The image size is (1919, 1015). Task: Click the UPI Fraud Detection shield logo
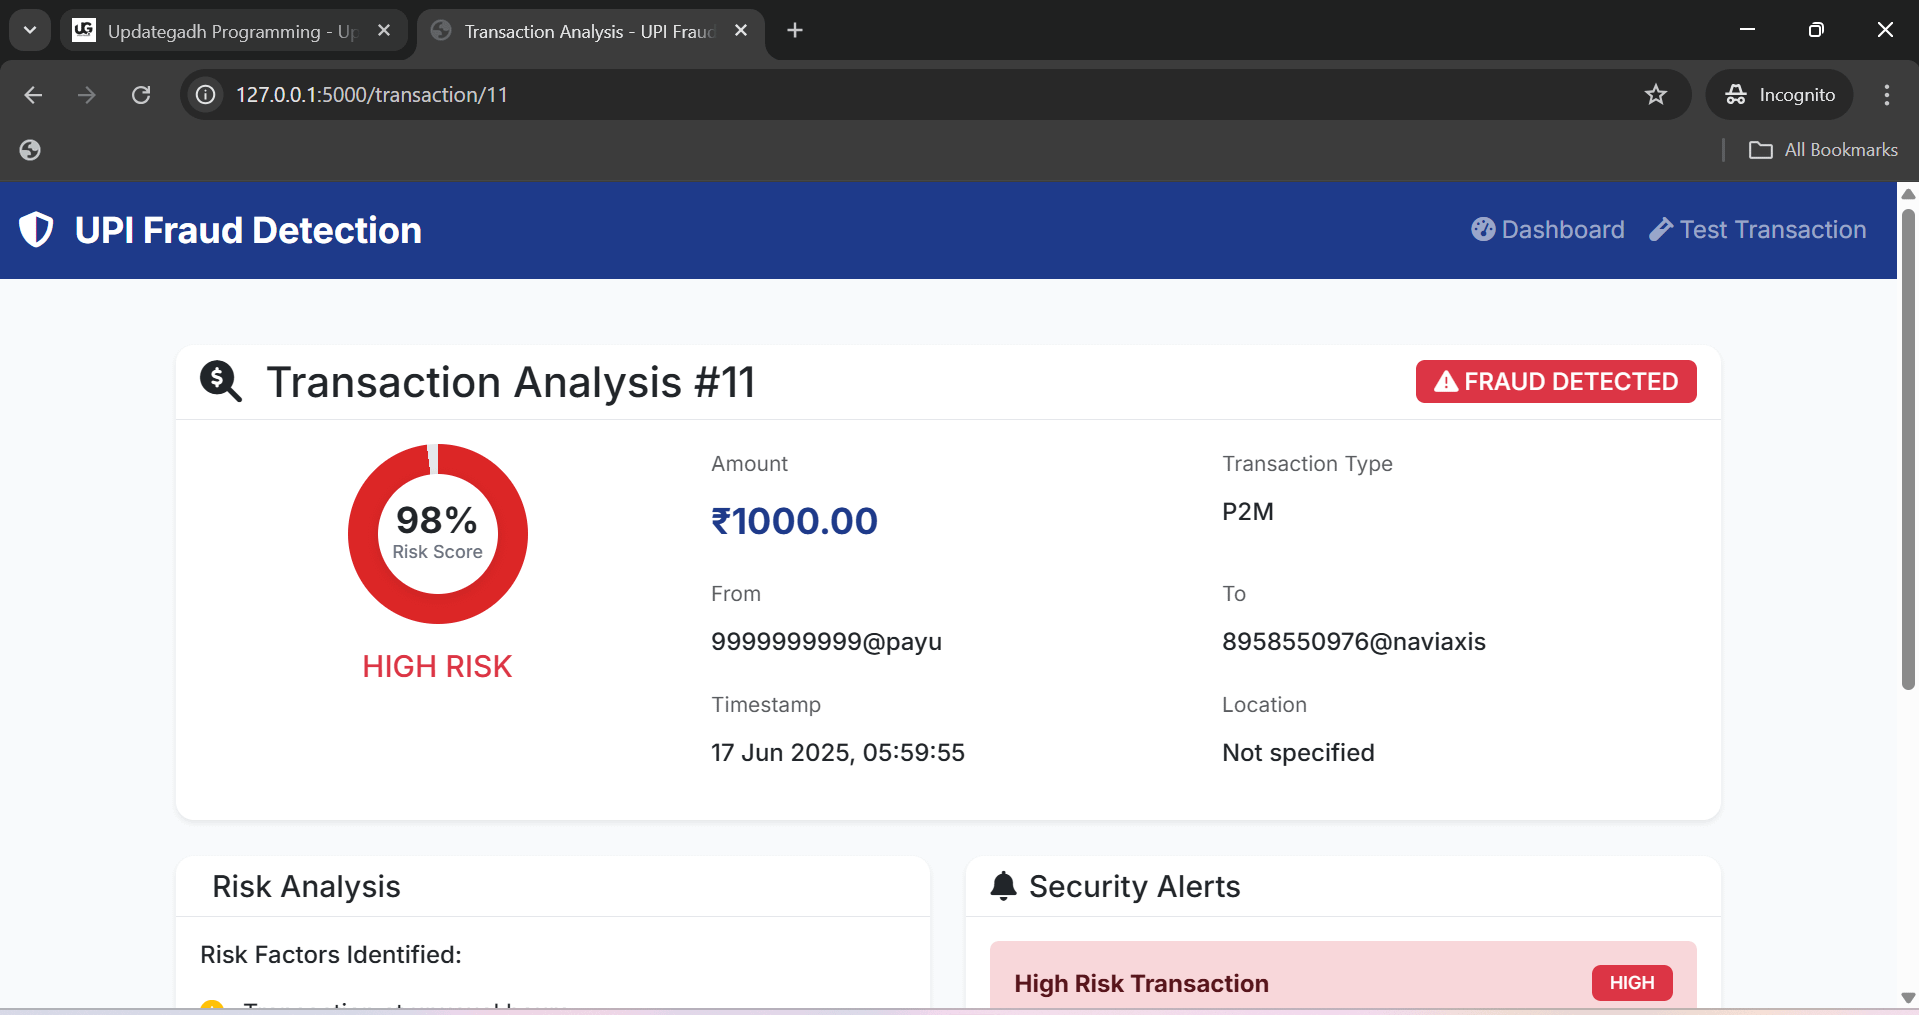pyautogui.click(x=37, y=230)
